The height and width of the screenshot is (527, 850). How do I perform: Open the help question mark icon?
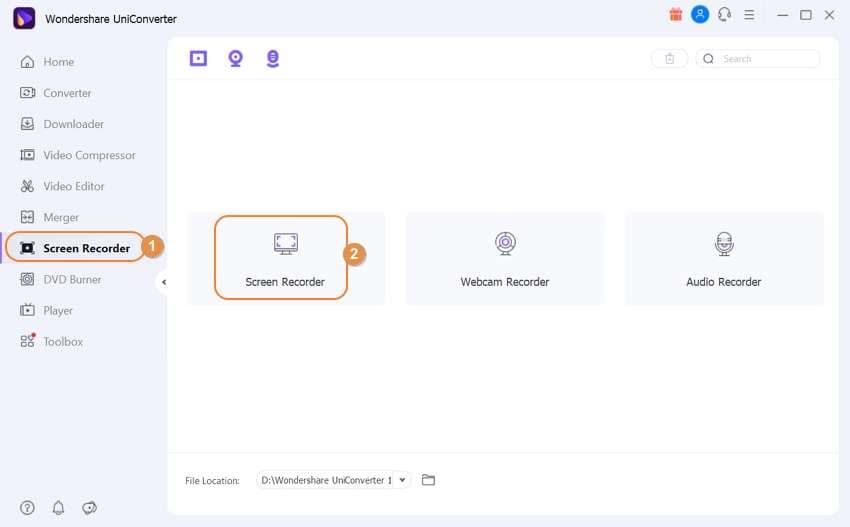pos(27,507)
